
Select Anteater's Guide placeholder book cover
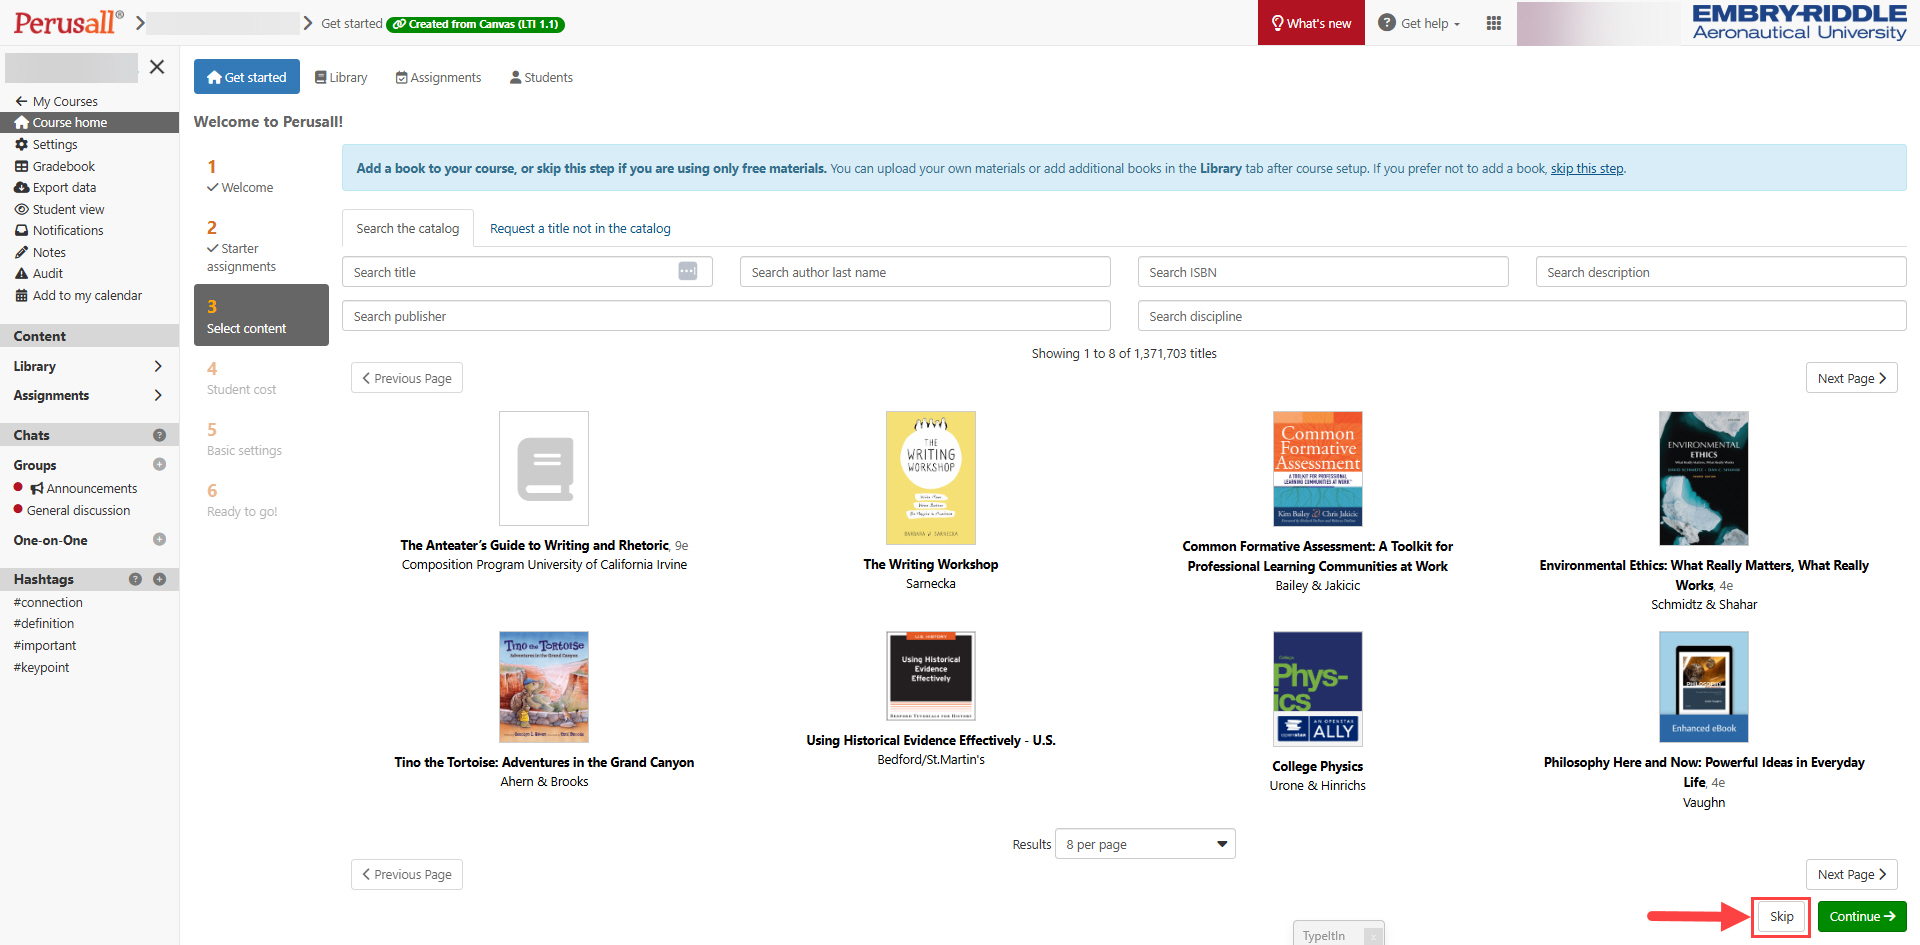point(544,468)
